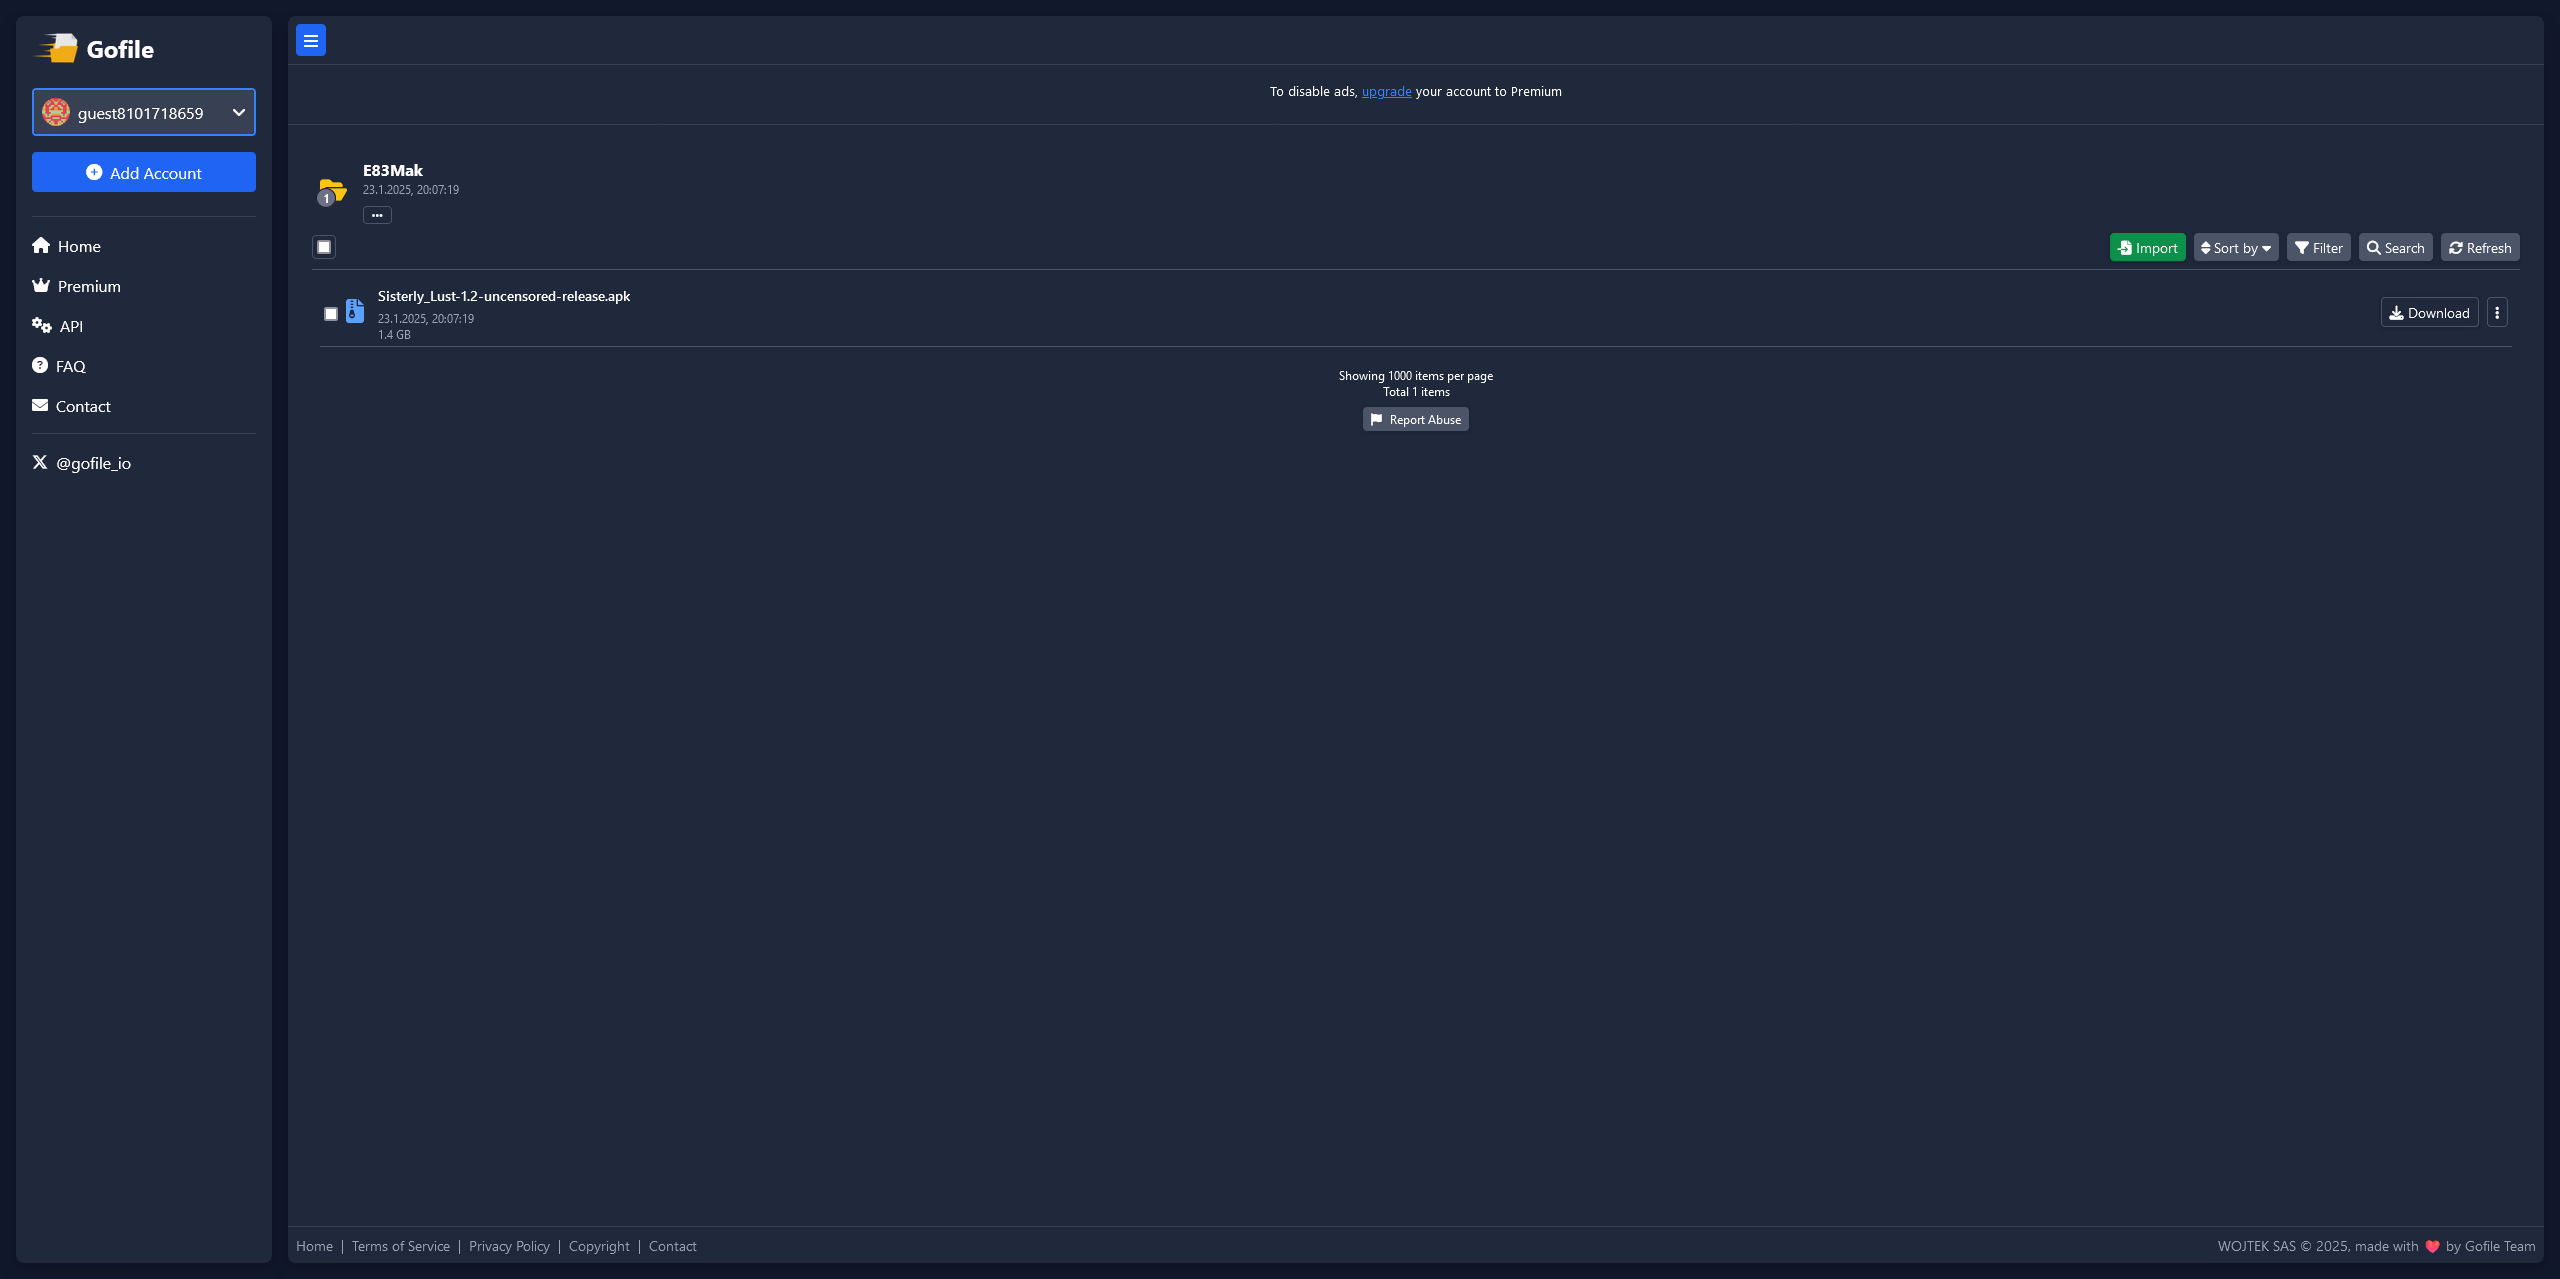Click the guest account avatar icon

(56, 112)
